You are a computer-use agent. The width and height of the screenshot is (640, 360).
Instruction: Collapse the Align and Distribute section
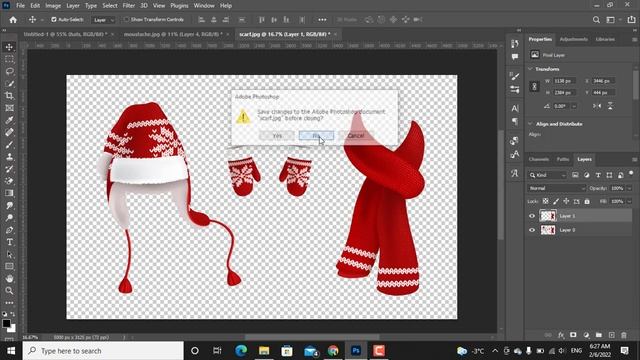[531, 124]
